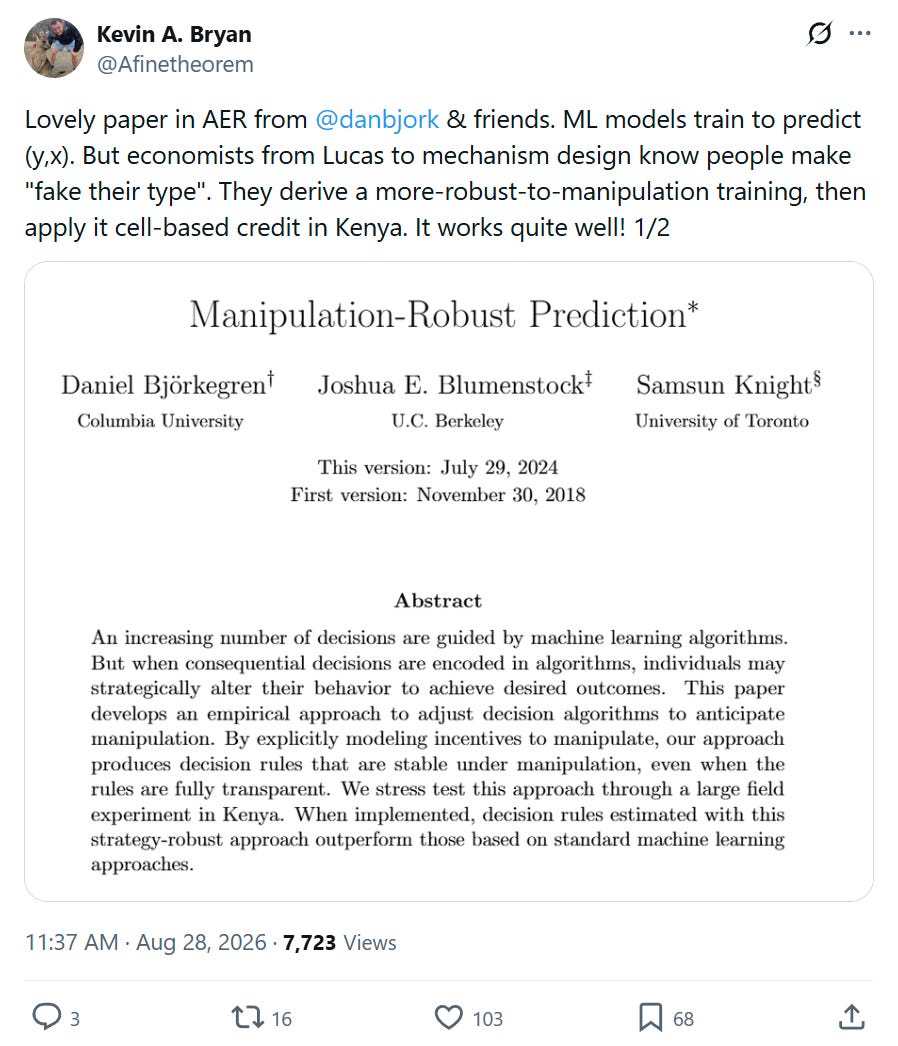The width and height of the screenshot is (898, 1046).
Task: Click the 11:37 AM Aug 28, 2026 timestamp
Action: tap(145, 943)
